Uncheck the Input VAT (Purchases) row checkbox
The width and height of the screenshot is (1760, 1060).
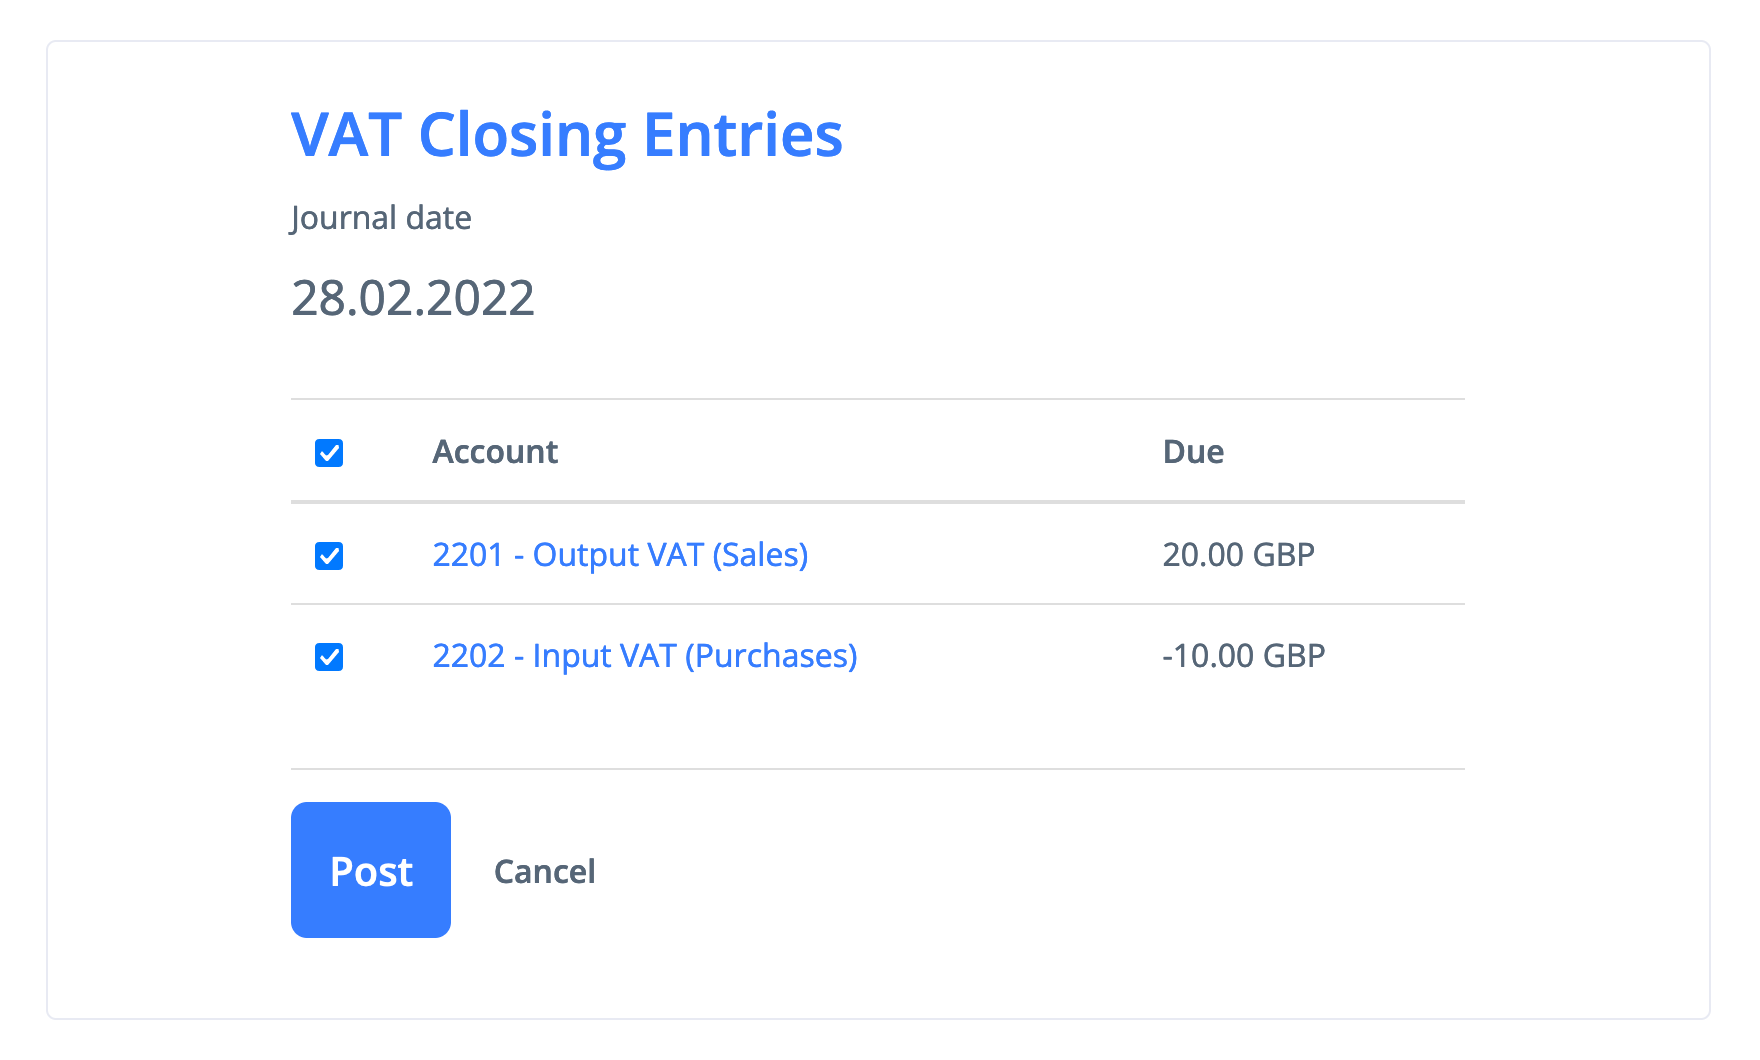[x=329, y=657]
